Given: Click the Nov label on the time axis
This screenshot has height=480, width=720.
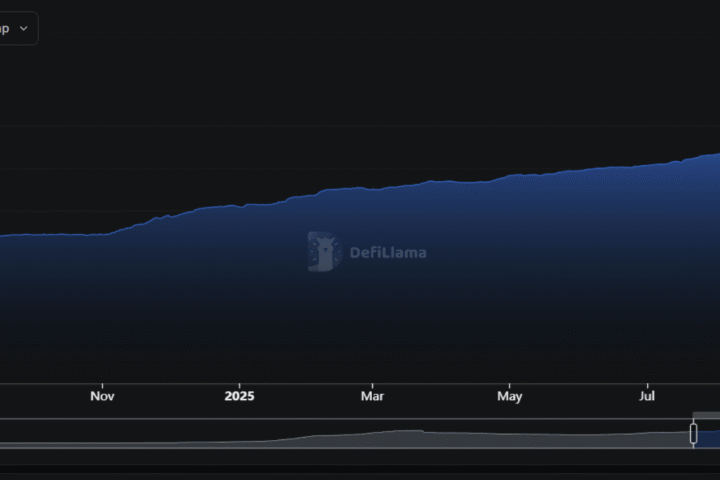Looking at the screenshot, I should [102, 396].
